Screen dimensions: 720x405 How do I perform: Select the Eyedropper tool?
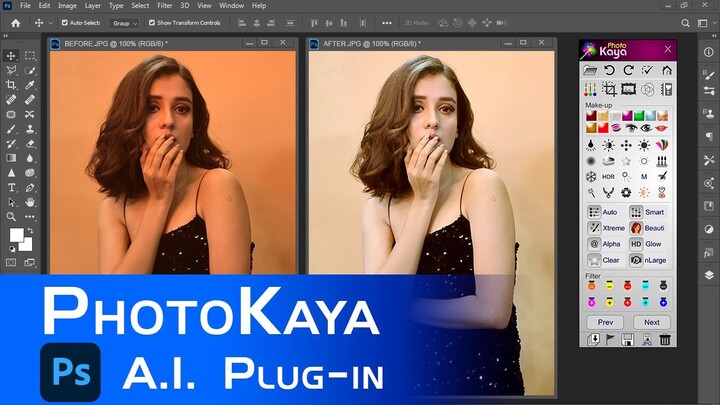point(30,85)
